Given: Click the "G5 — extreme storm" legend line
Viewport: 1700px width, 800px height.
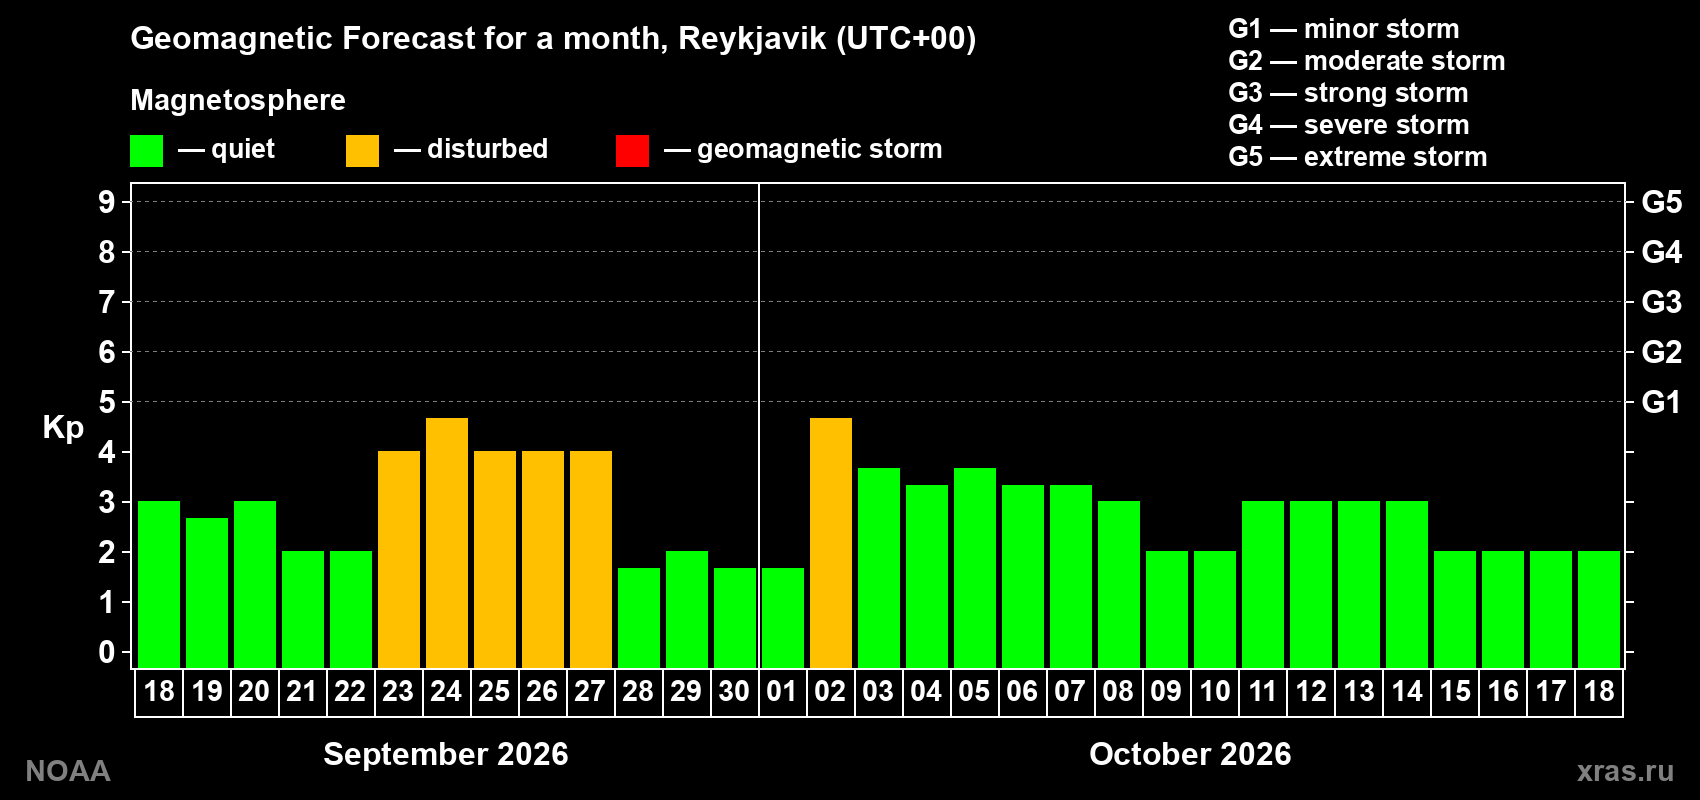Looking at the screenshot, I should (x=1357, y=157).
